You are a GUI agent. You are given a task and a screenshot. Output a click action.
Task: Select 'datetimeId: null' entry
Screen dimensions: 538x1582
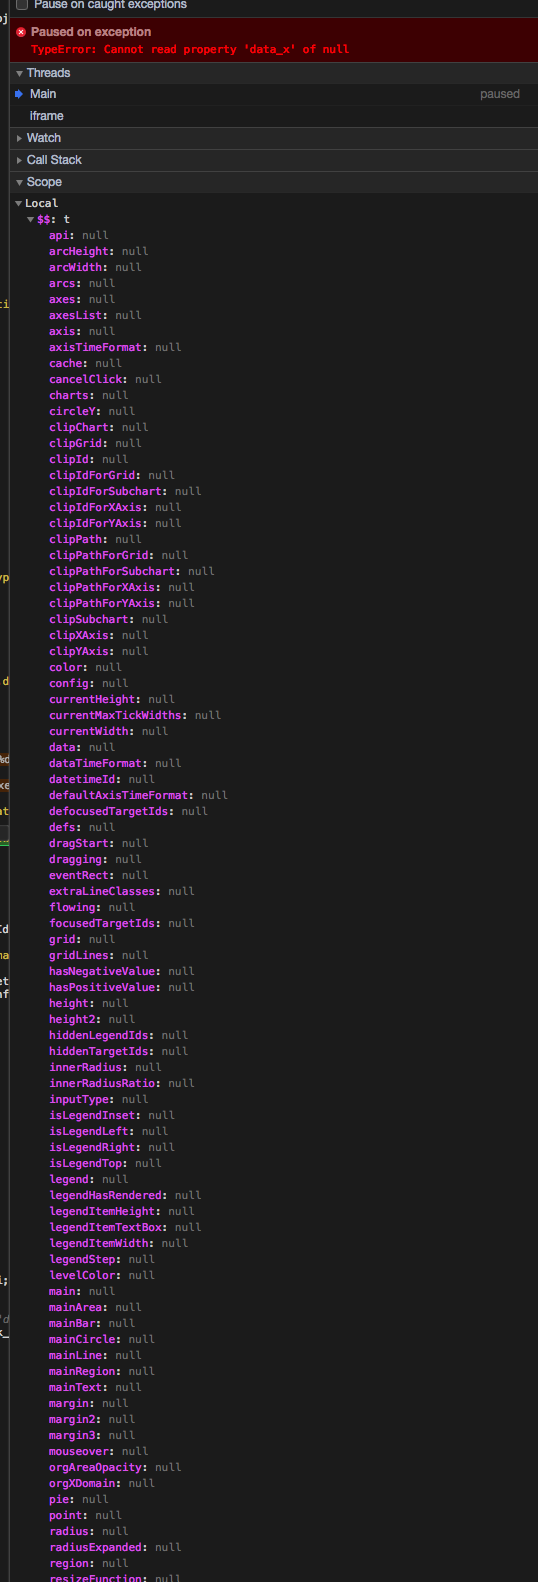coord(102,779)
